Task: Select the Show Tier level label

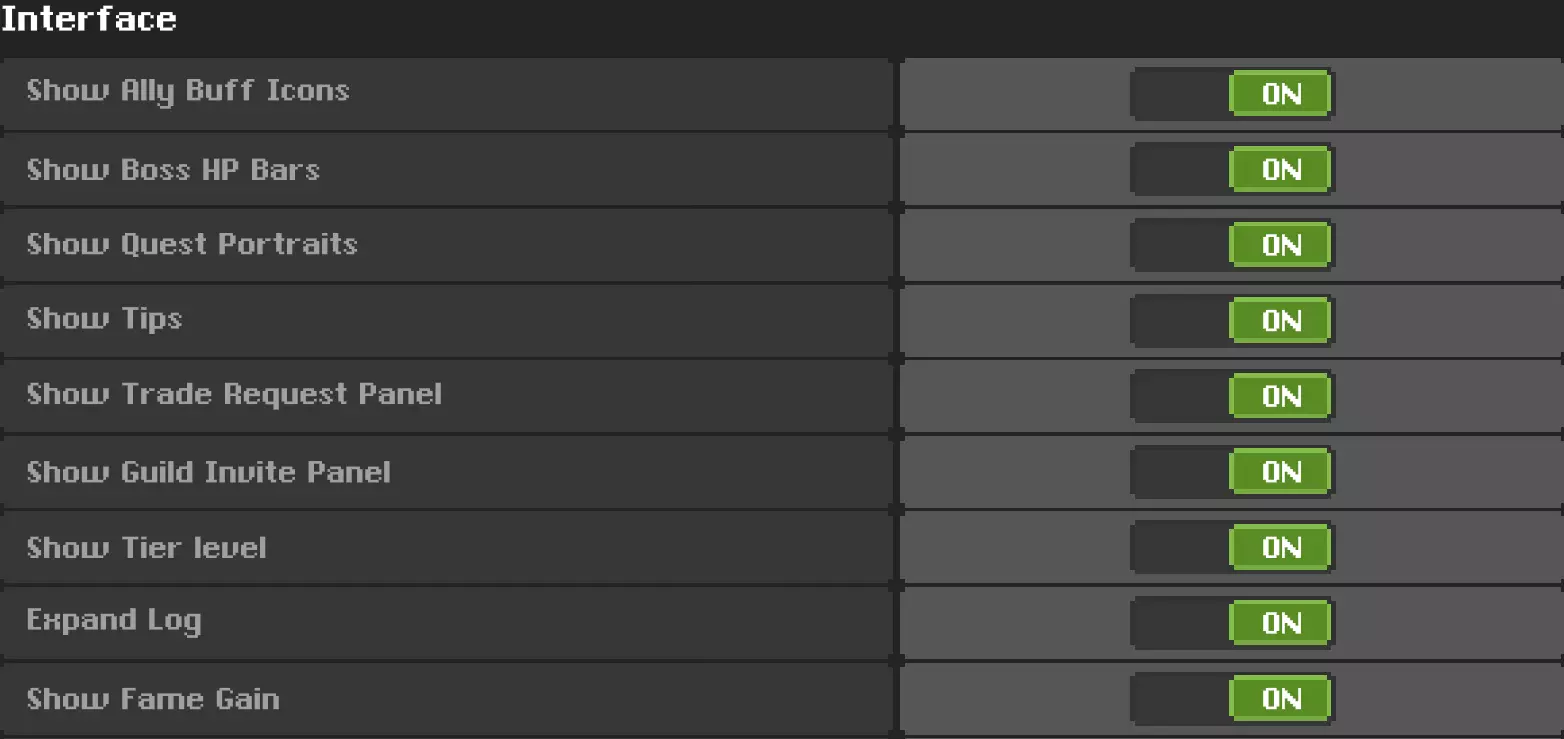Action: pyautogui.click(x=146, y=547)
